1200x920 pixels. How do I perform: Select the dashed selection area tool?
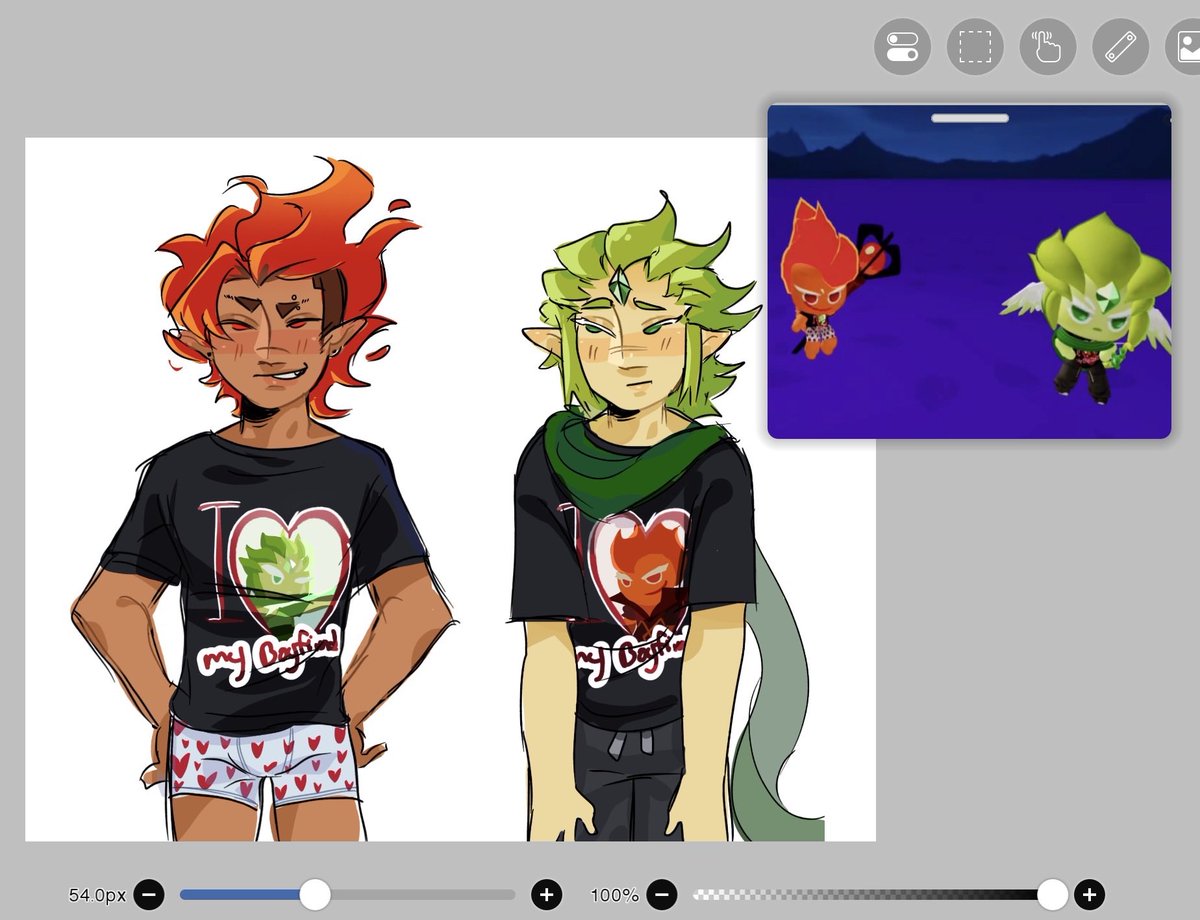point(975,46)
